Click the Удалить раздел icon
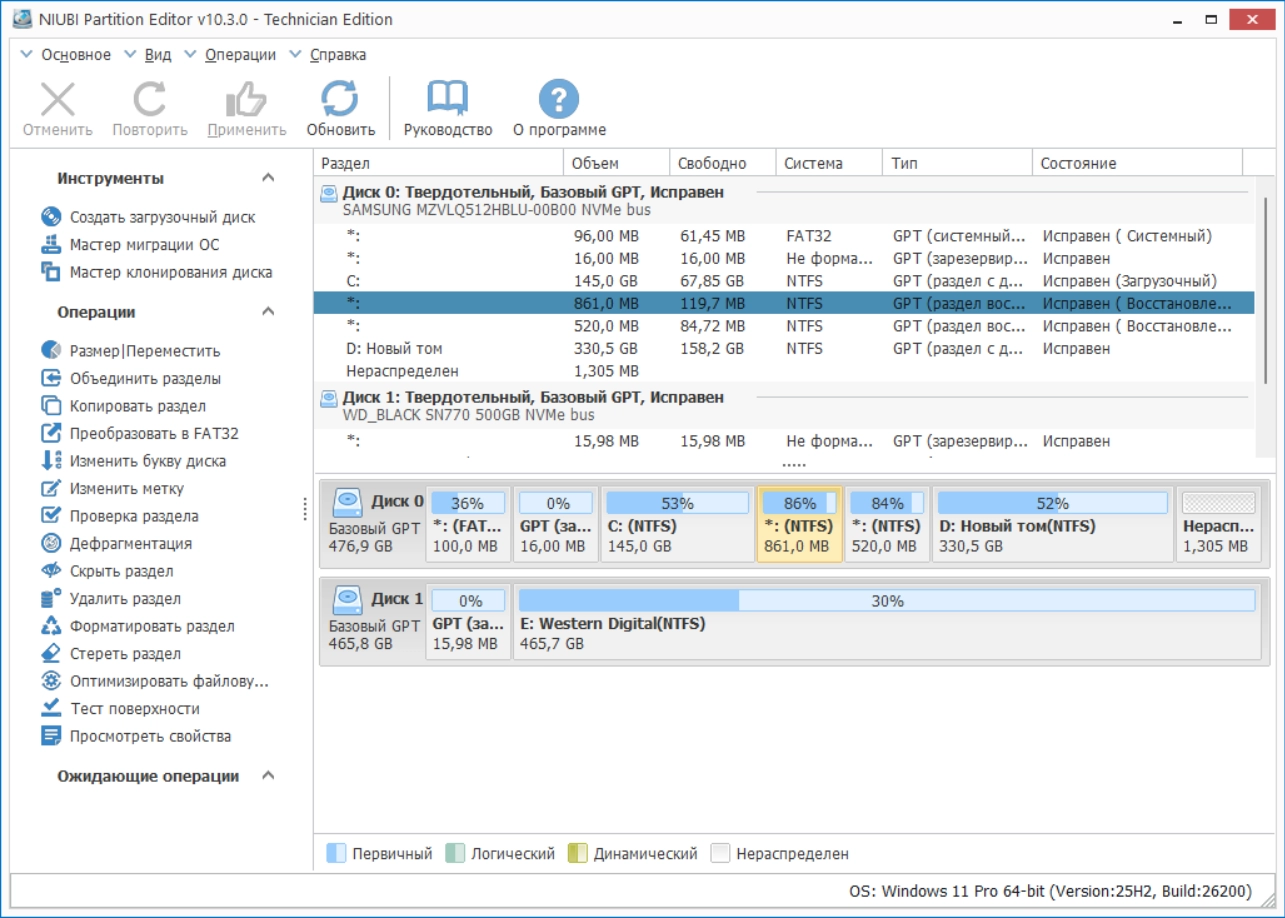The height and width of the screenshot is (918, 1285). 51,599
